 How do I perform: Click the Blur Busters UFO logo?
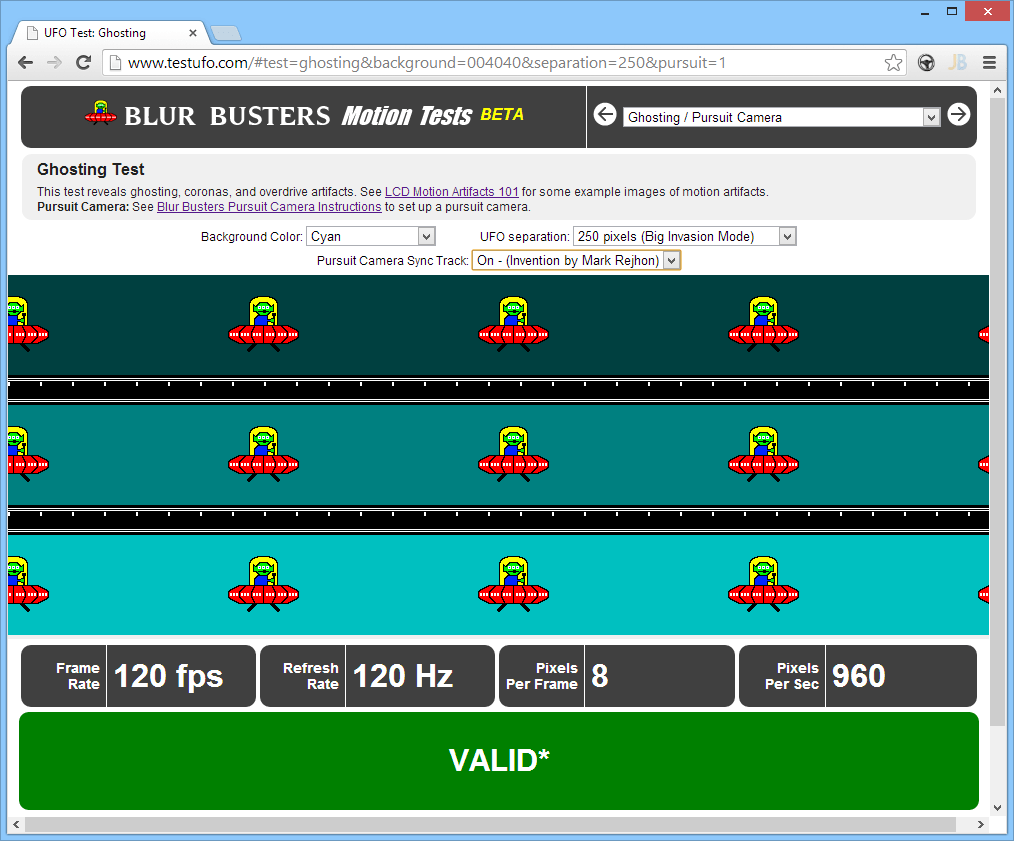[x=100, y=113]
